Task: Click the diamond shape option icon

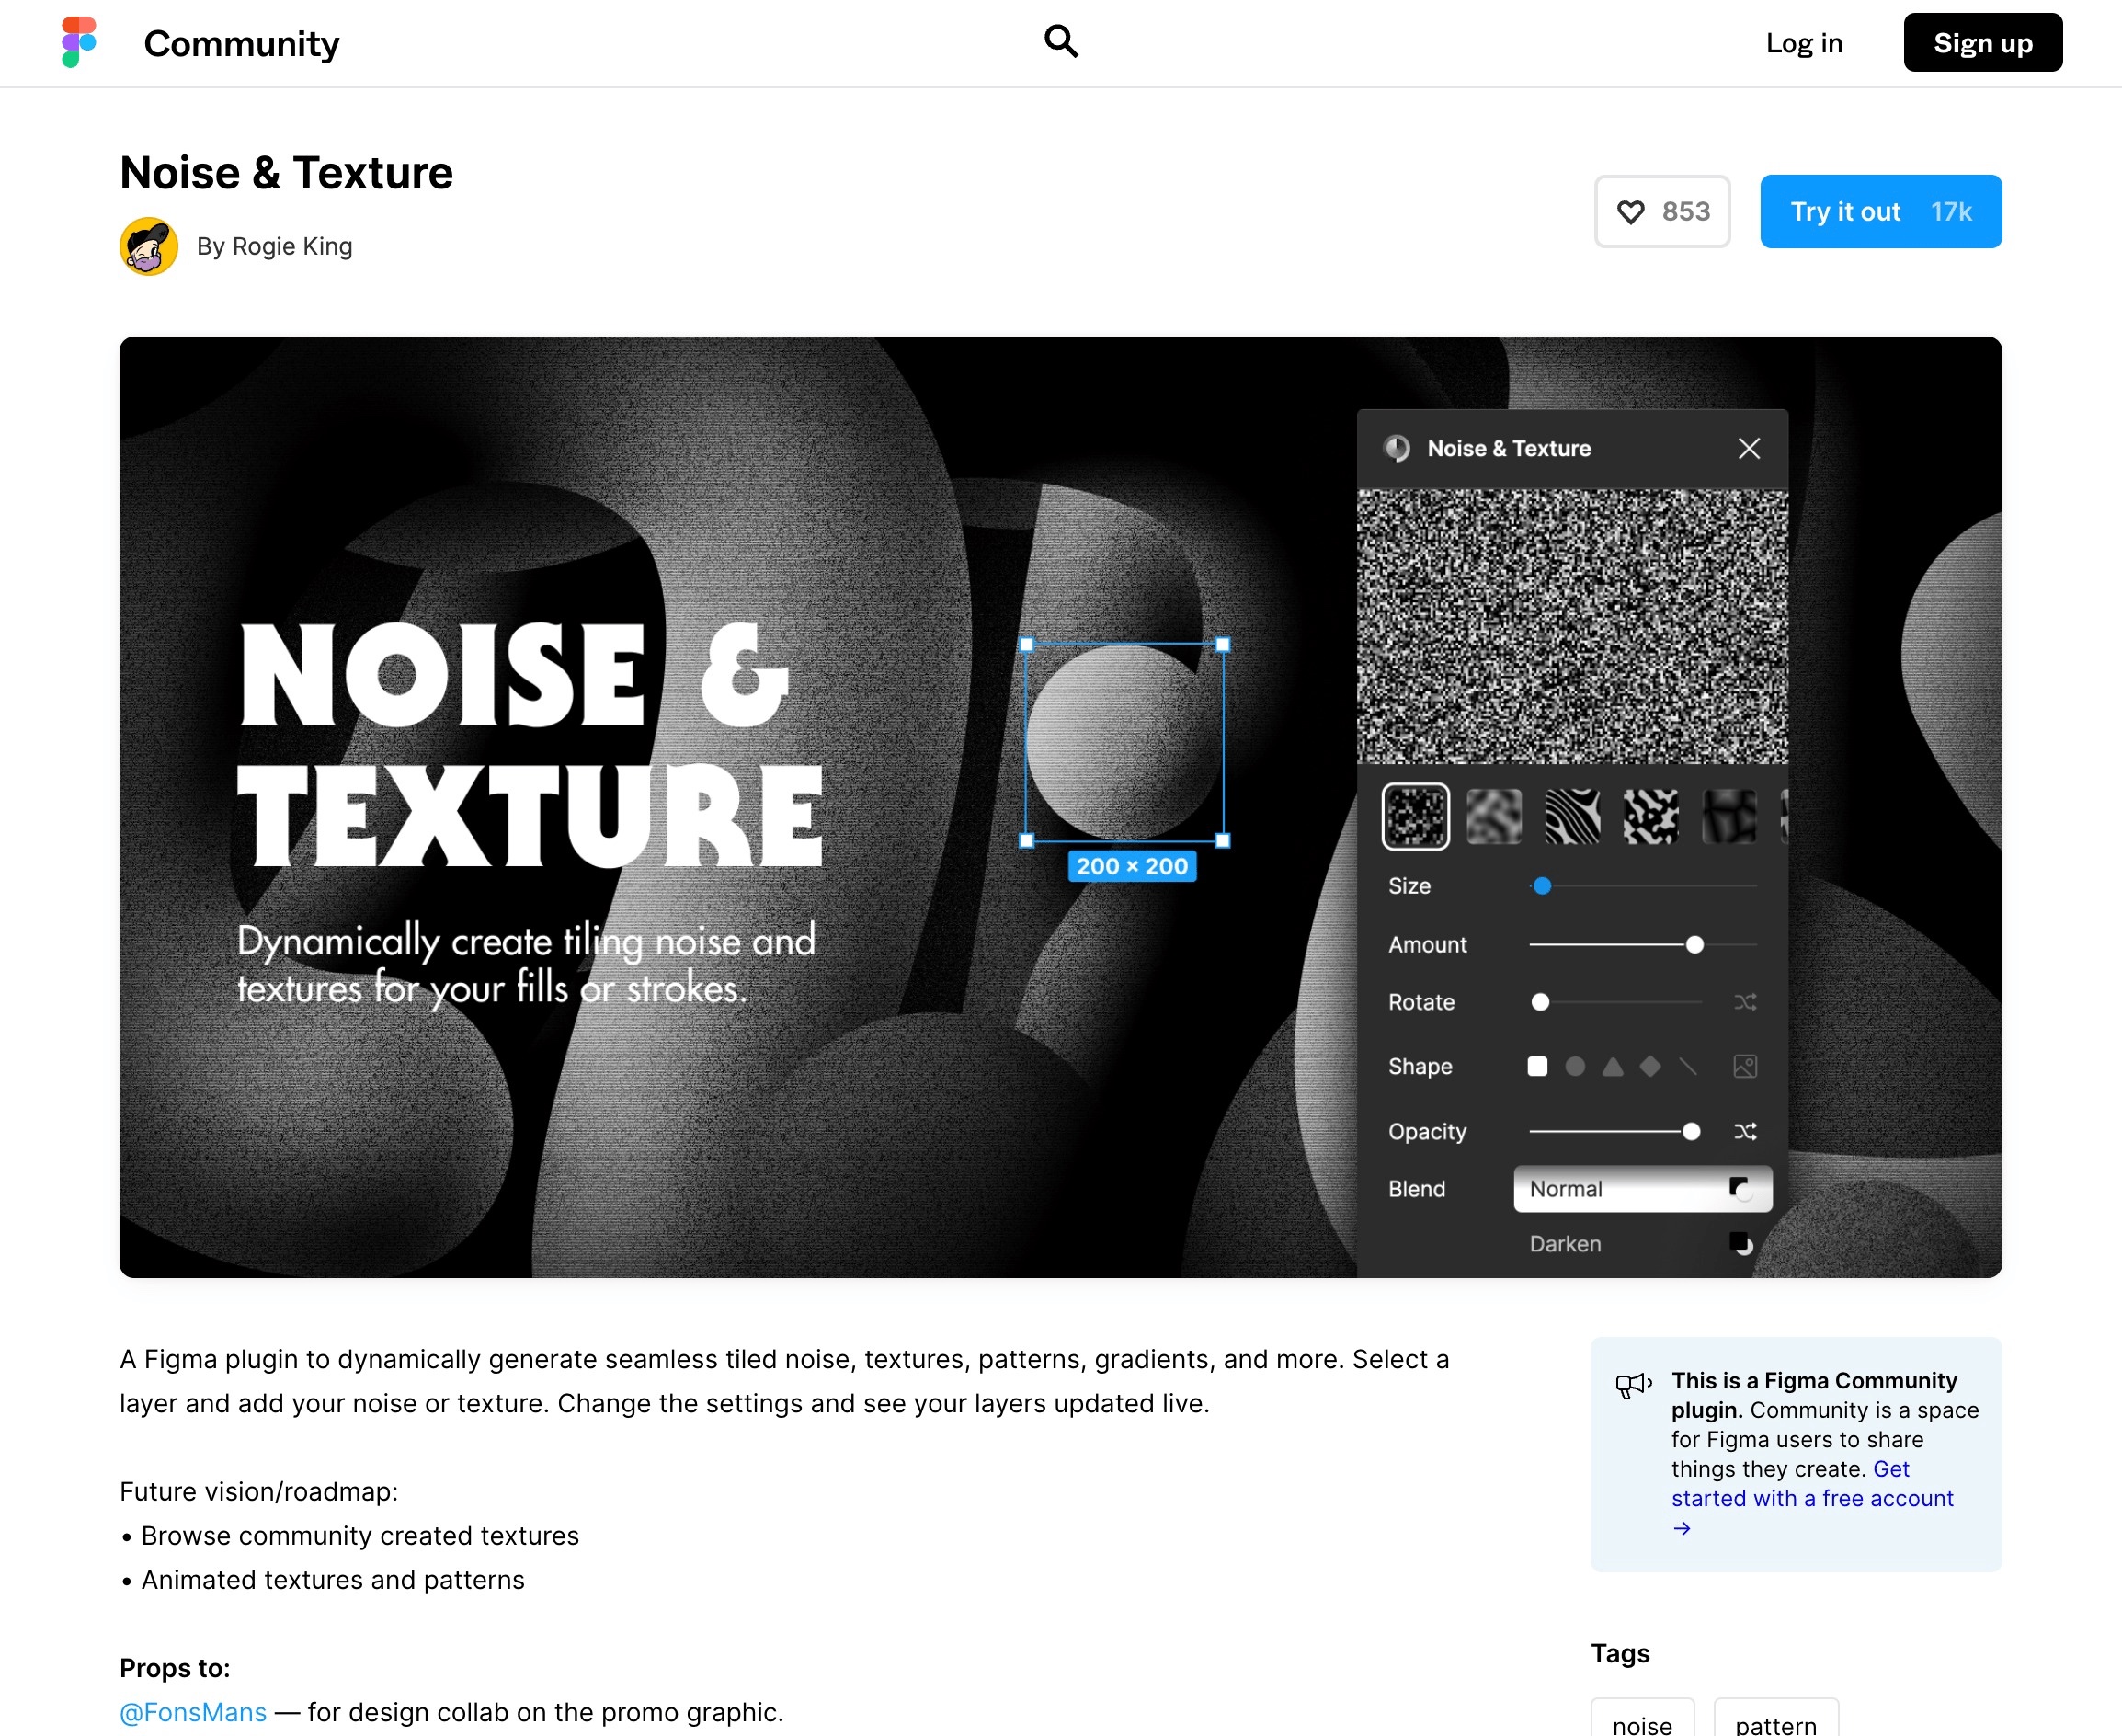Action: [1648, 1065]
